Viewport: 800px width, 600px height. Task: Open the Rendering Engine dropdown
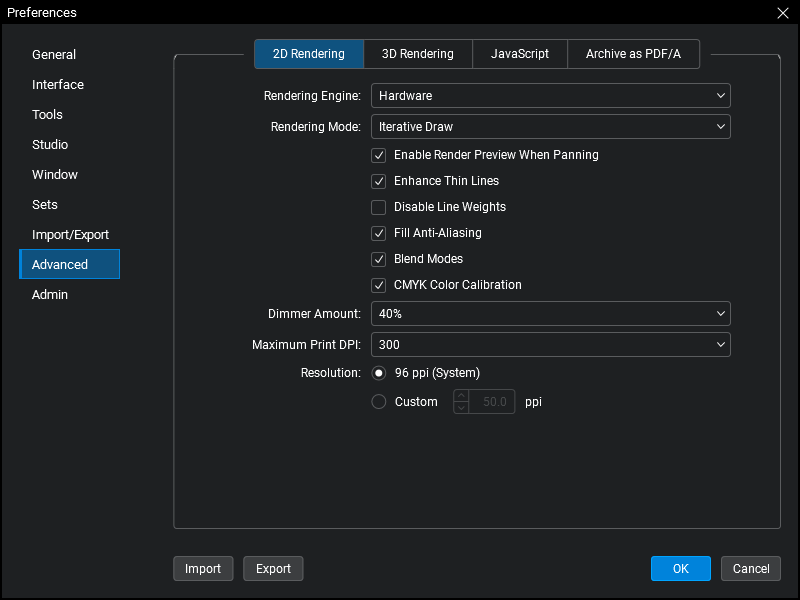click(x=550, y=96)
